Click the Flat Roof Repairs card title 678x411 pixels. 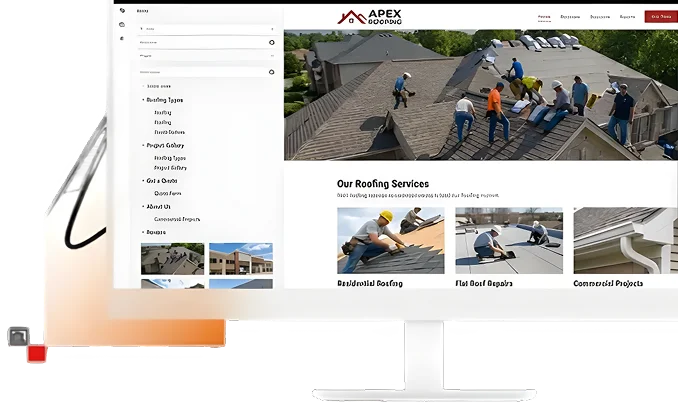484,284
